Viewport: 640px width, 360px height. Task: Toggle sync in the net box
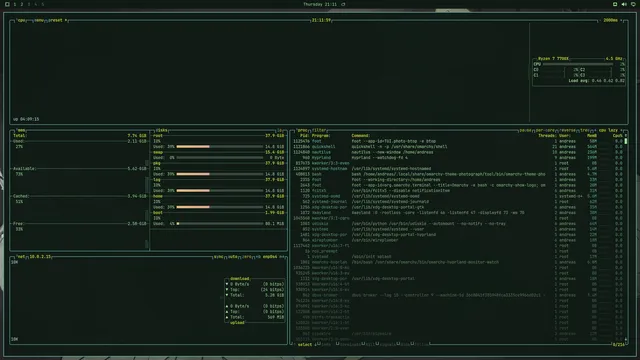pos(219,257)
